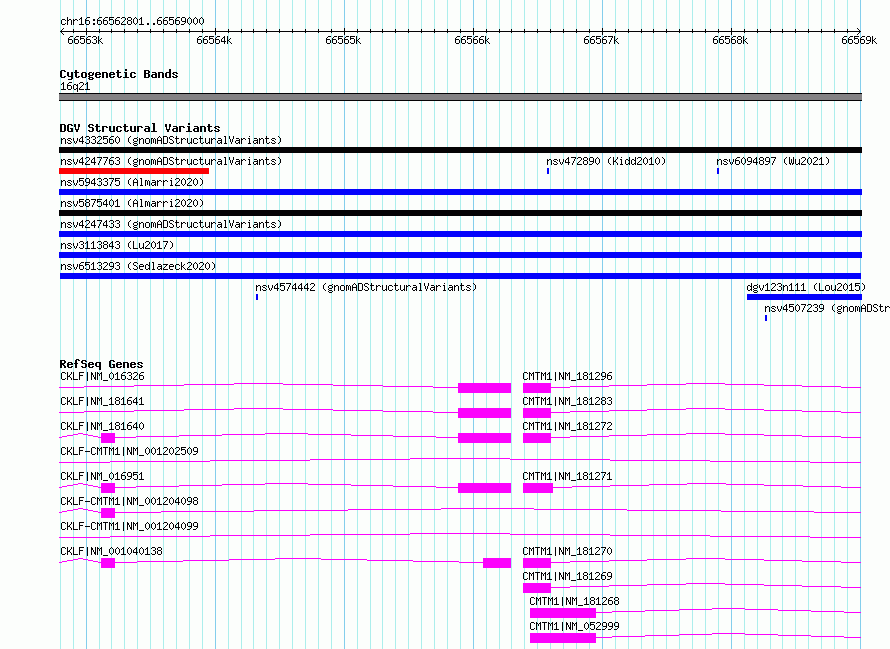Click the CKLF-CMTM1|NM_001204098 transcript label
890x649 pixels.
point(129,501)
